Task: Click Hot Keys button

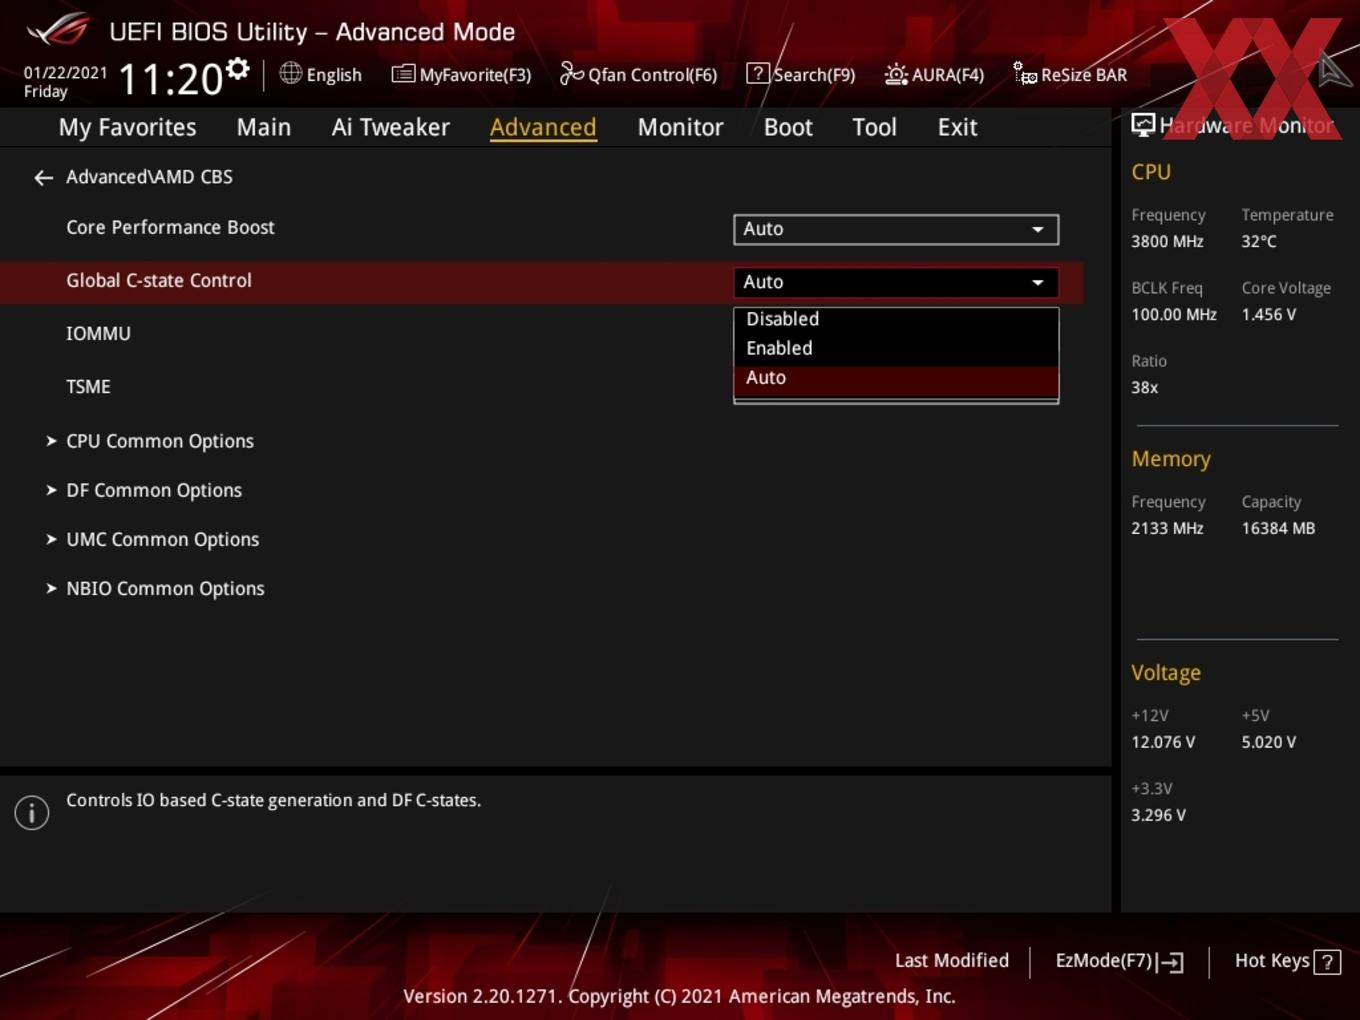Action: (x=1287, y=961)
